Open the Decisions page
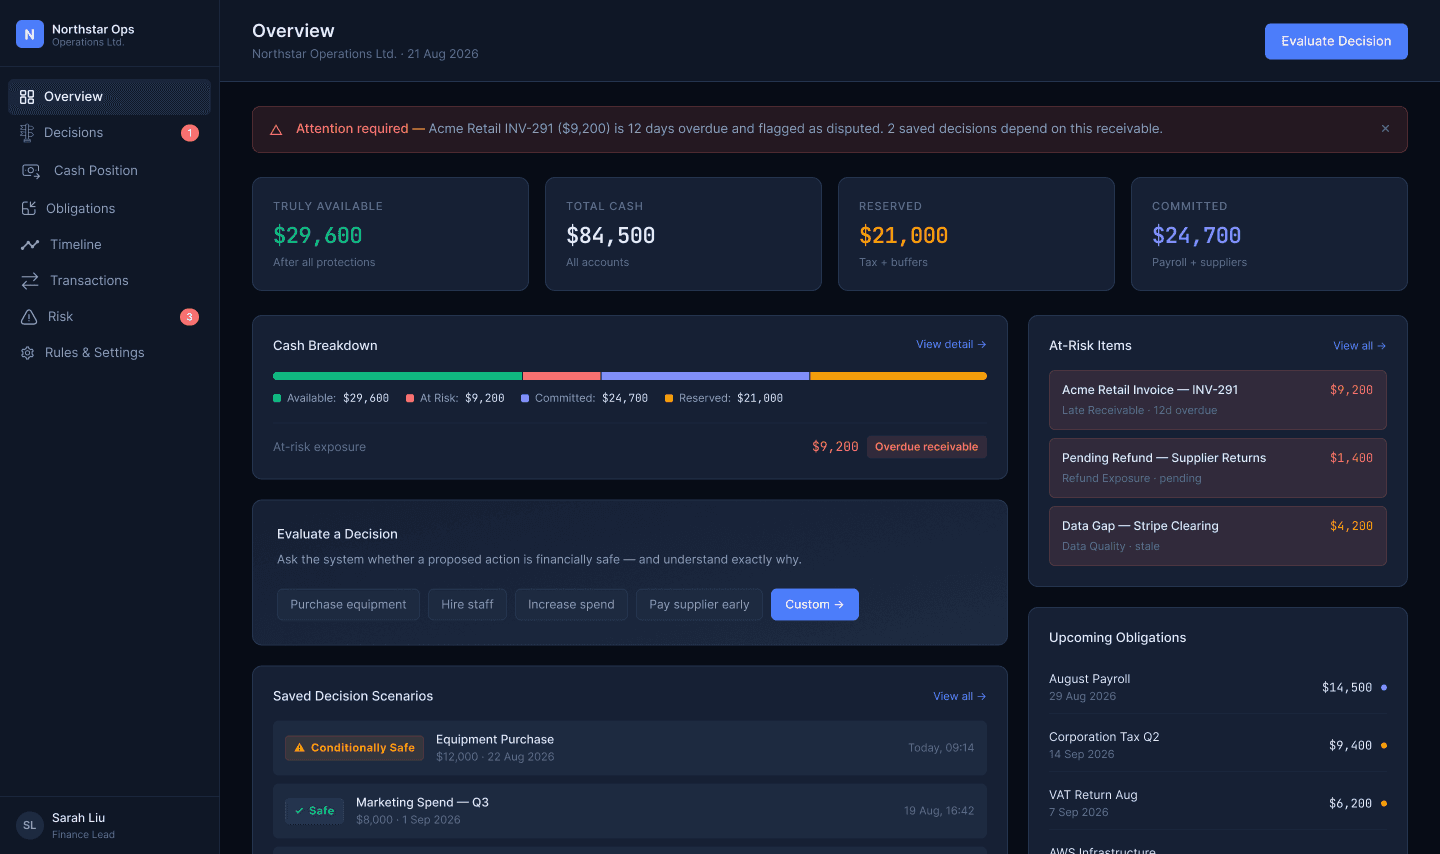Screen dimensions: 1440x854 pyautogui.click(x=110, y=133)
